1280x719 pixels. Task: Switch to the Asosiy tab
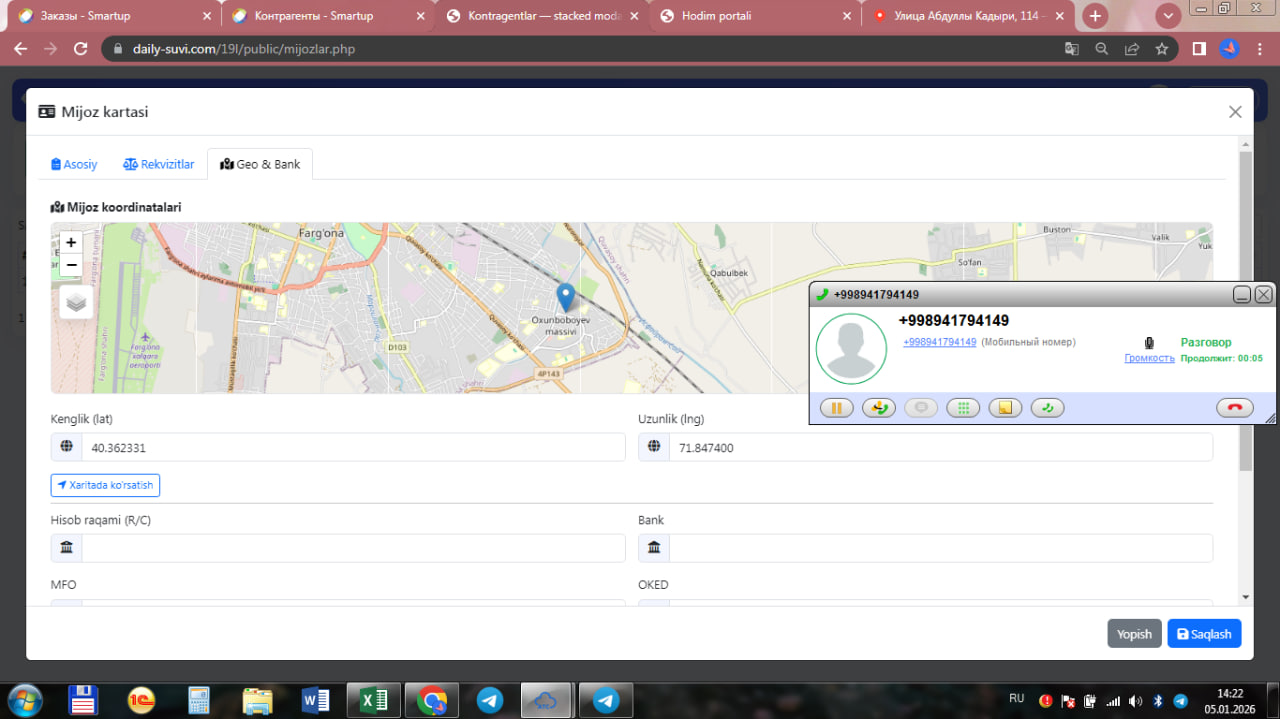[x=74, y=164]
